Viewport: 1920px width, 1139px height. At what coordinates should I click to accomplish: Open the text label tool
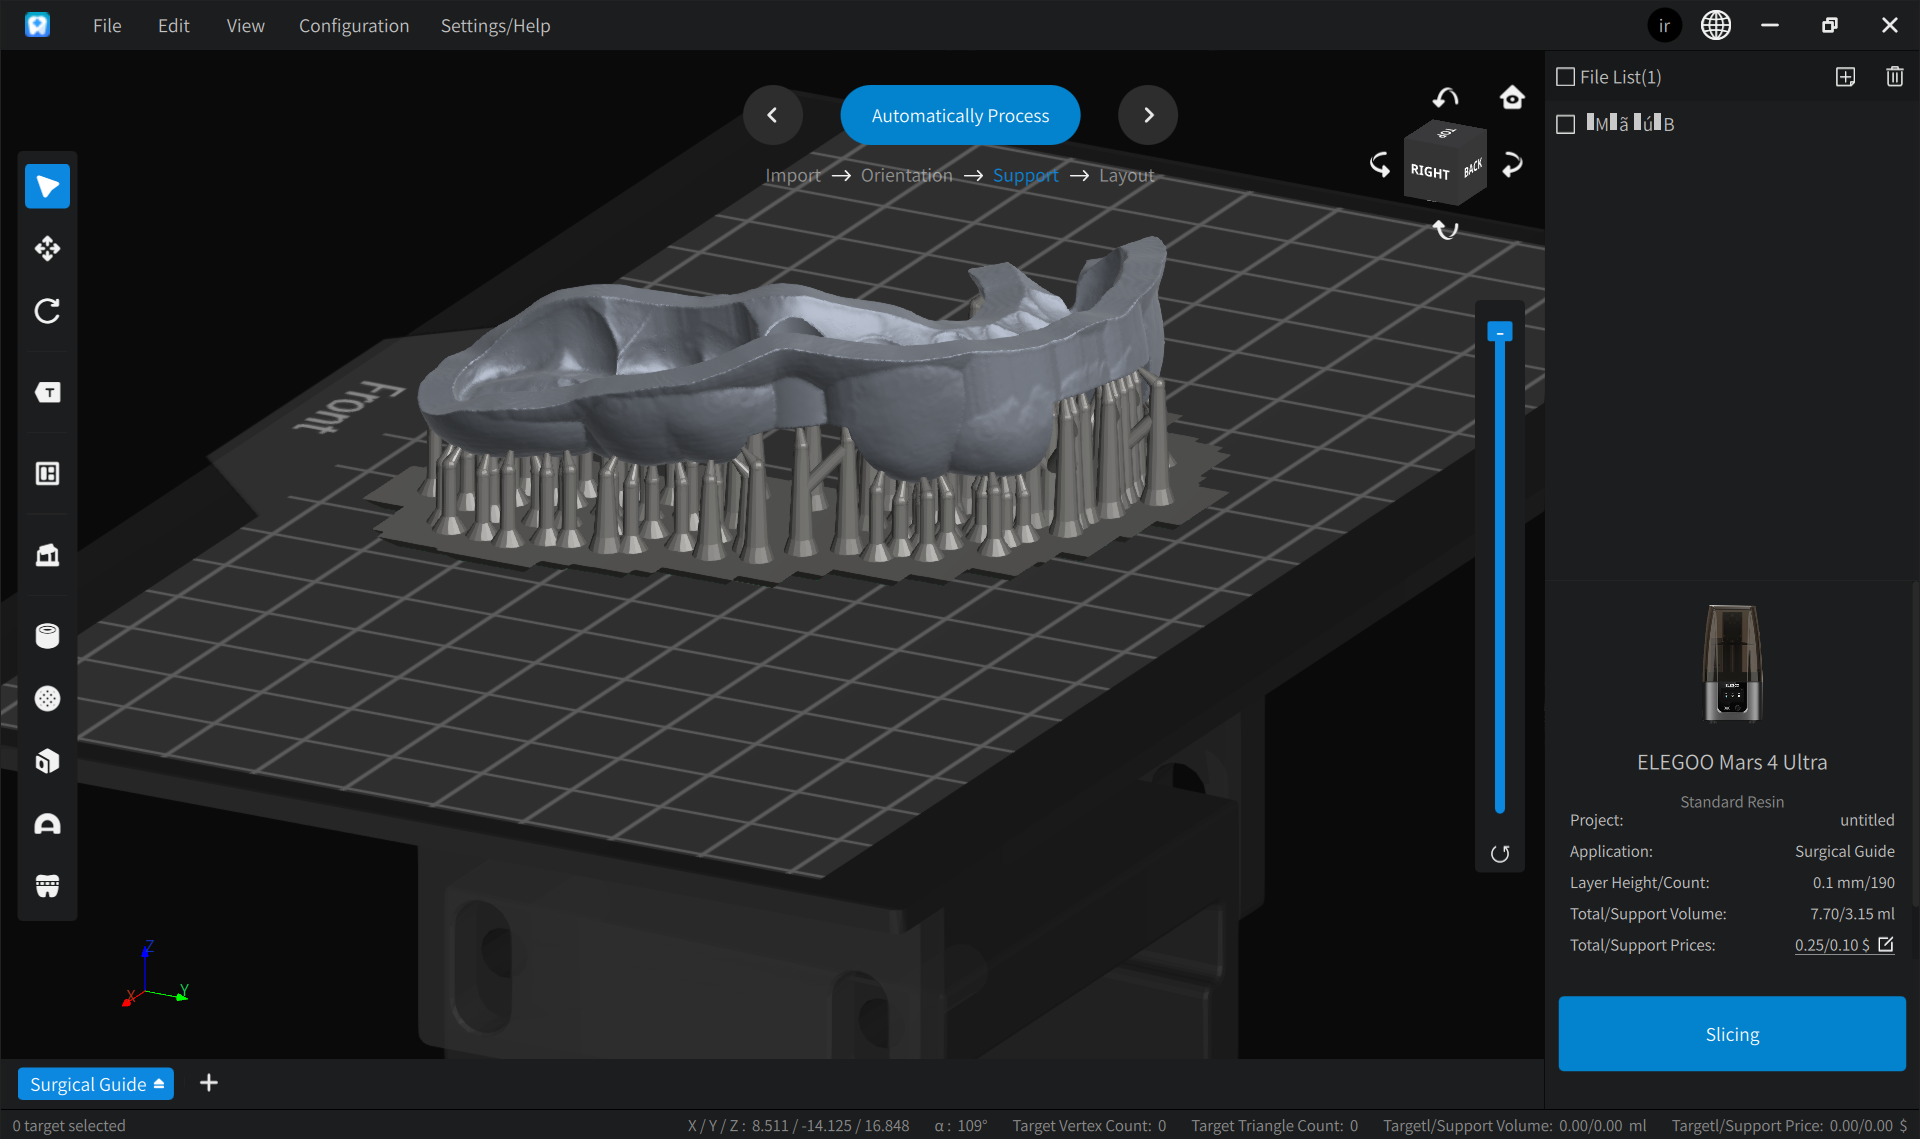tap(47, 392)
